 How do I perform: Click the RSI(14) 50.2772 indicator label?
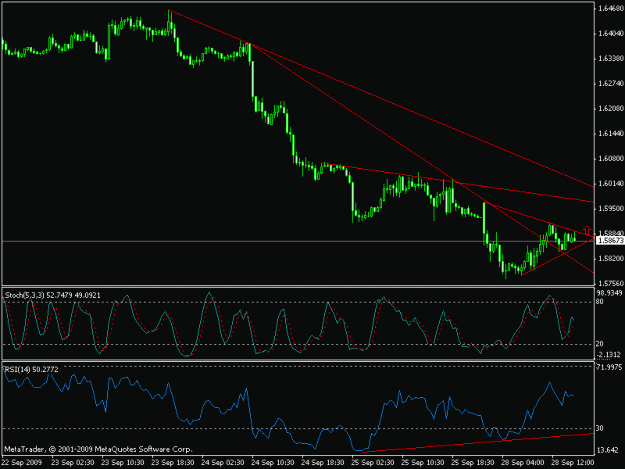31,370
